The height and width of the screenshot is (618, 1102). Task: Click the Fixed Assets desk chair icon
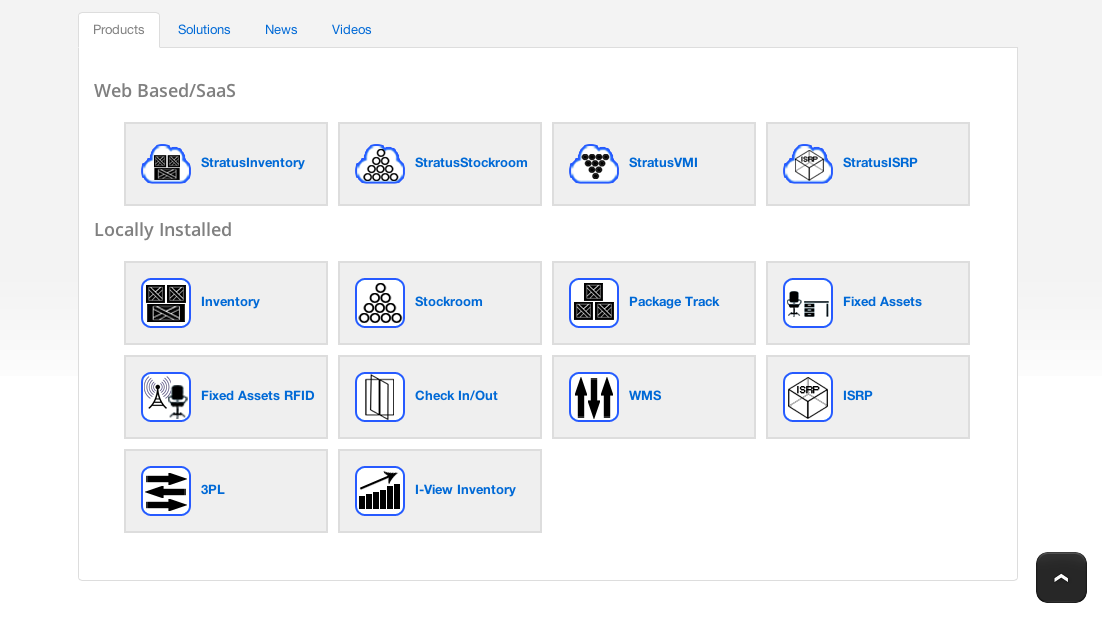(808, 303)
